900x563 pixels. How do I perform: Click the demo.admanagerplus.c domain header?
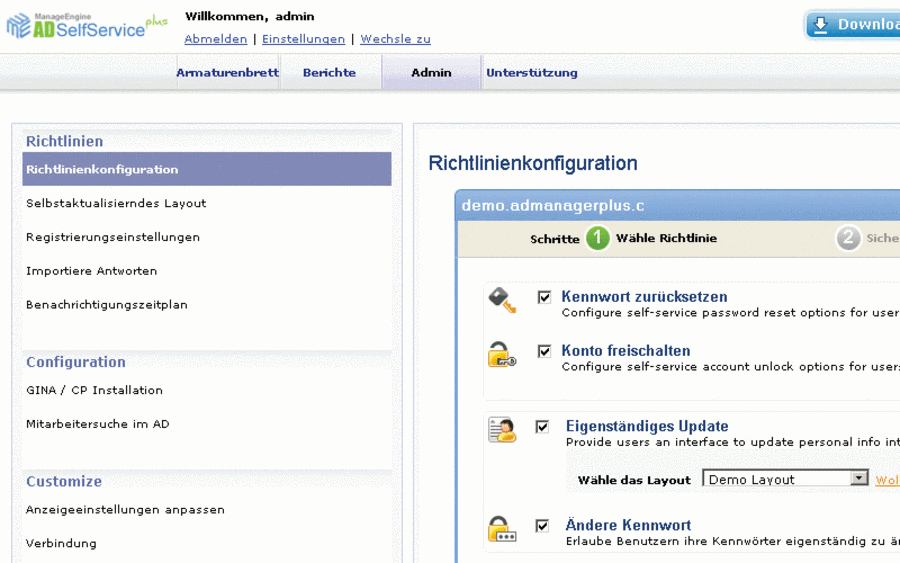553,205
